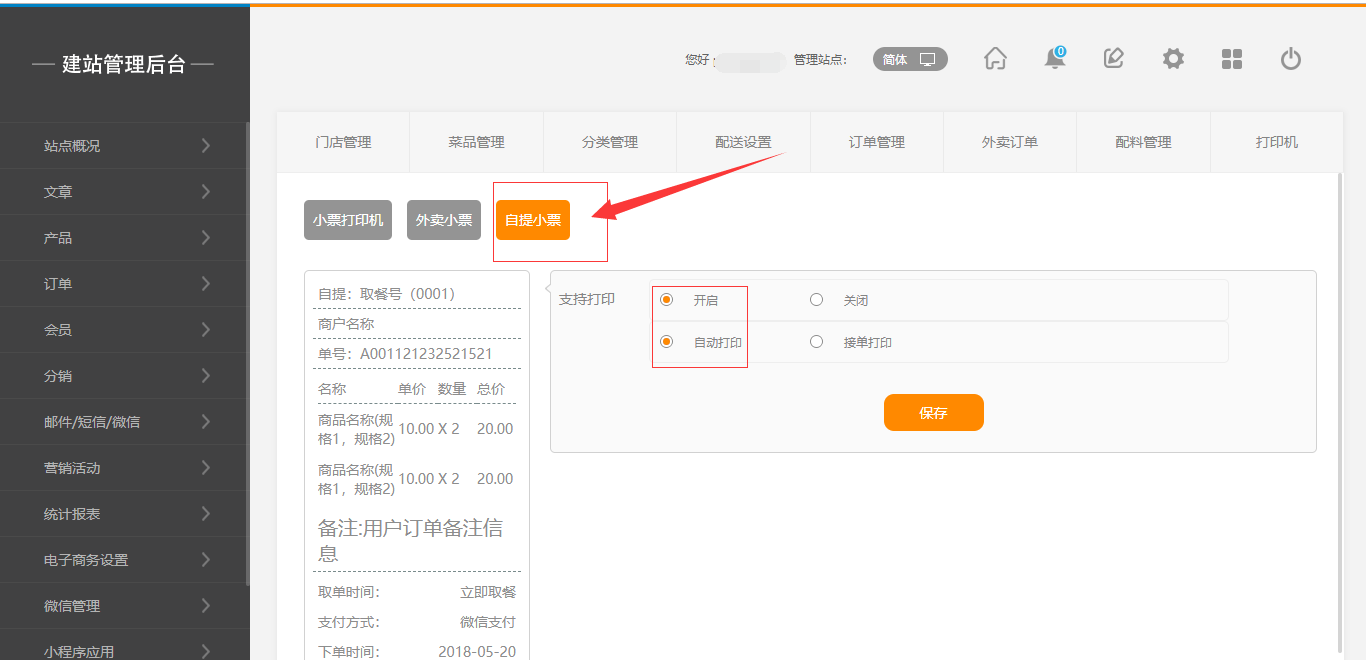Screen dimensions: 1366x660
Task: Open the apps grid icon
Action: [x=1232, y=59]
